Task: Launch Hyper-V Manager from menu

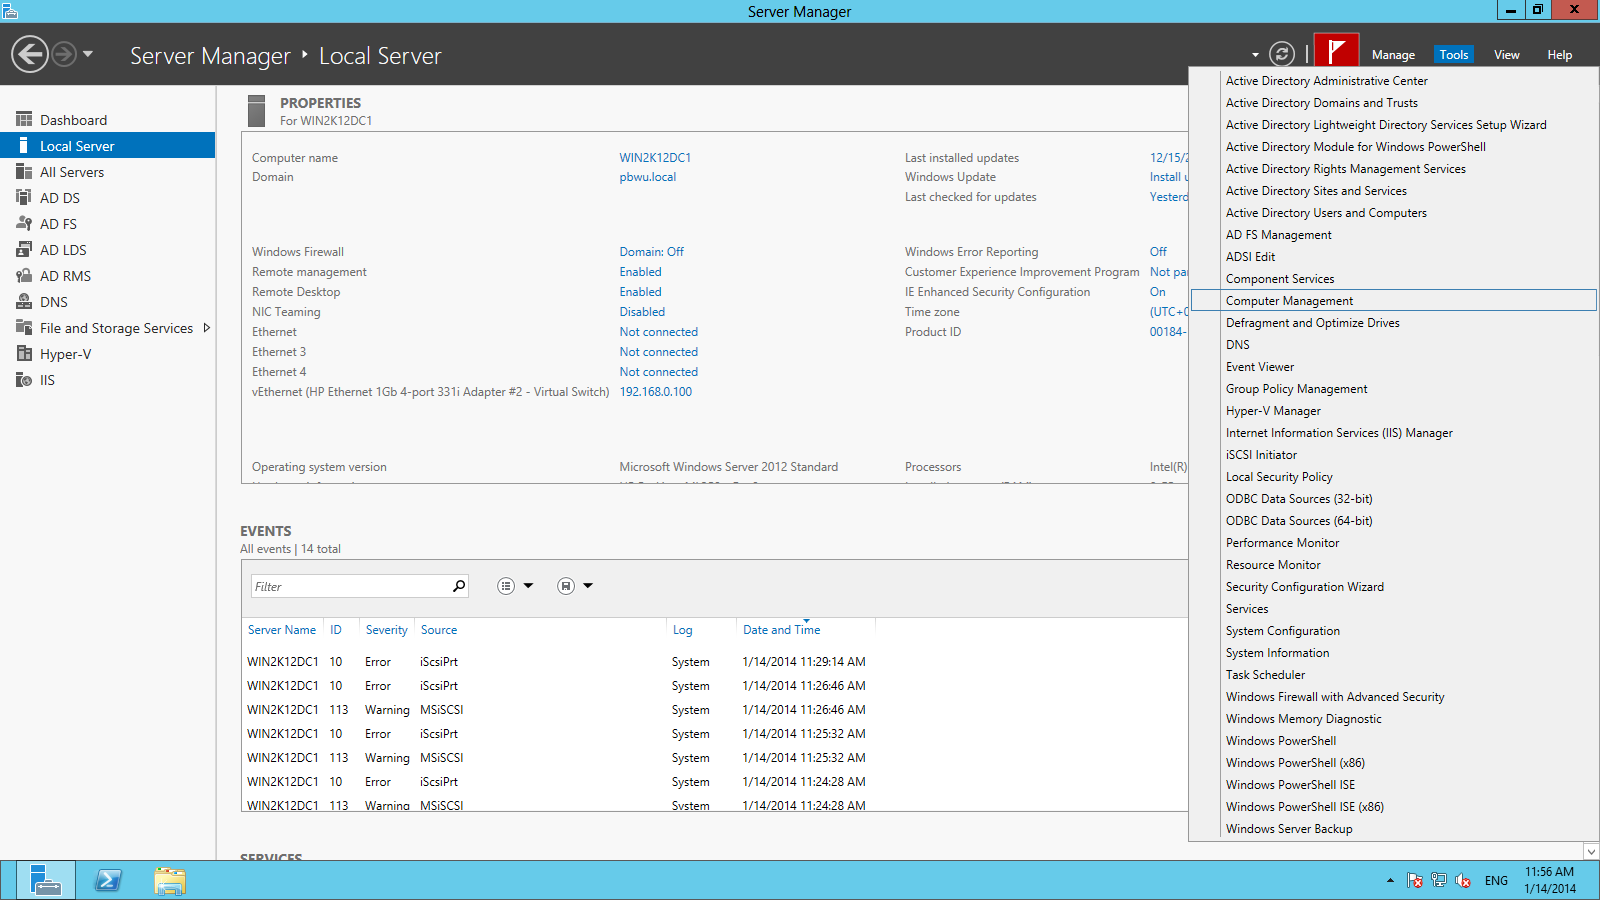Action: 1273,411
